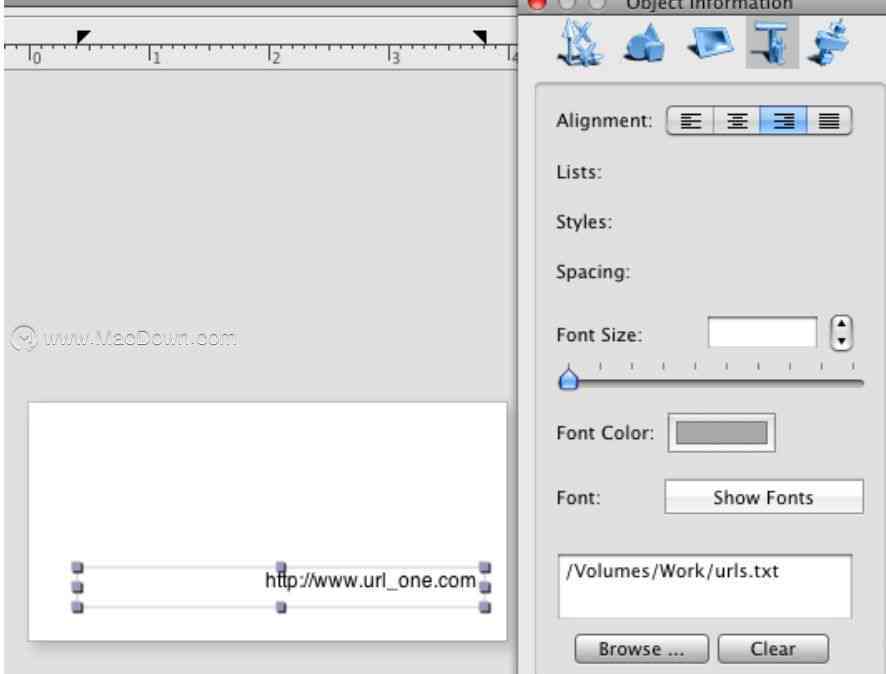Set alignment to justified
Screen dimensions: 886x674
pyautogui.click(x=829, y=120)
